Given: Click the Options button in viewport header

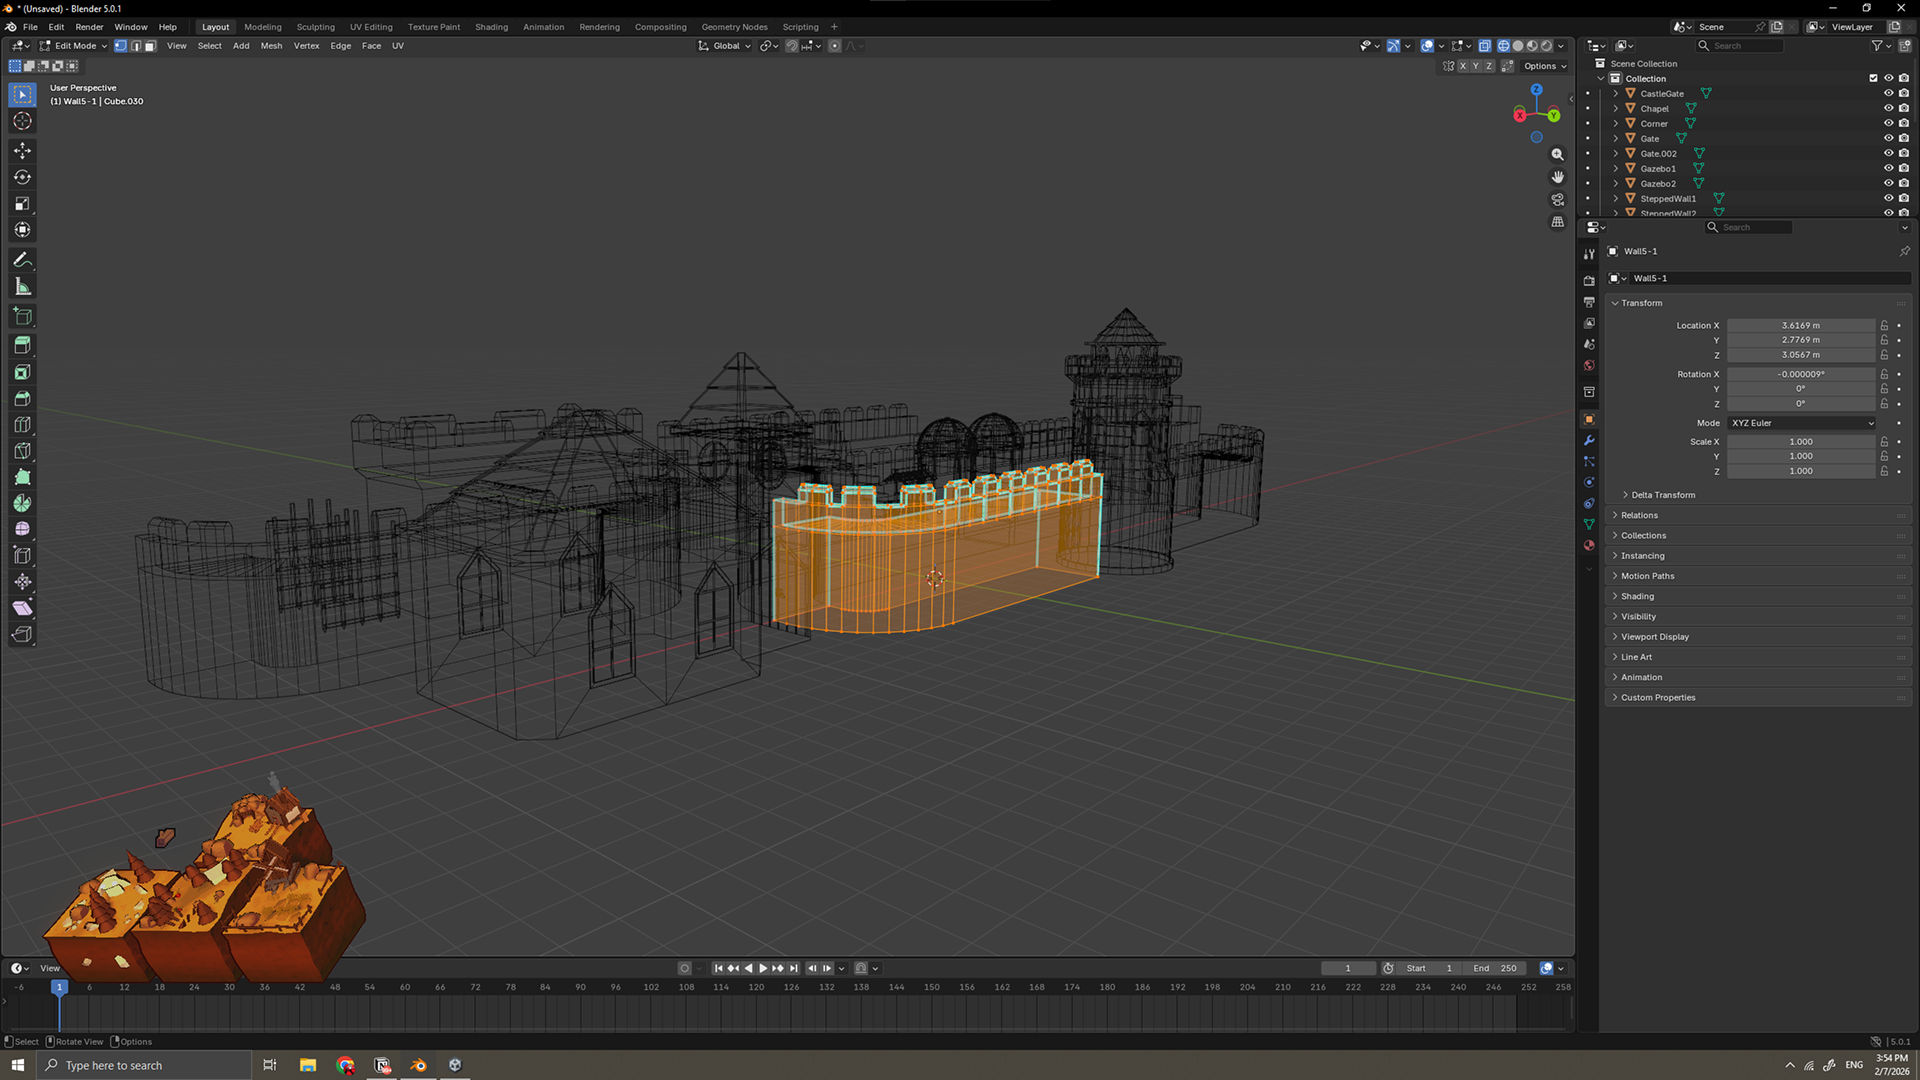Looking at the screenshot, I should coord(1544,66).
